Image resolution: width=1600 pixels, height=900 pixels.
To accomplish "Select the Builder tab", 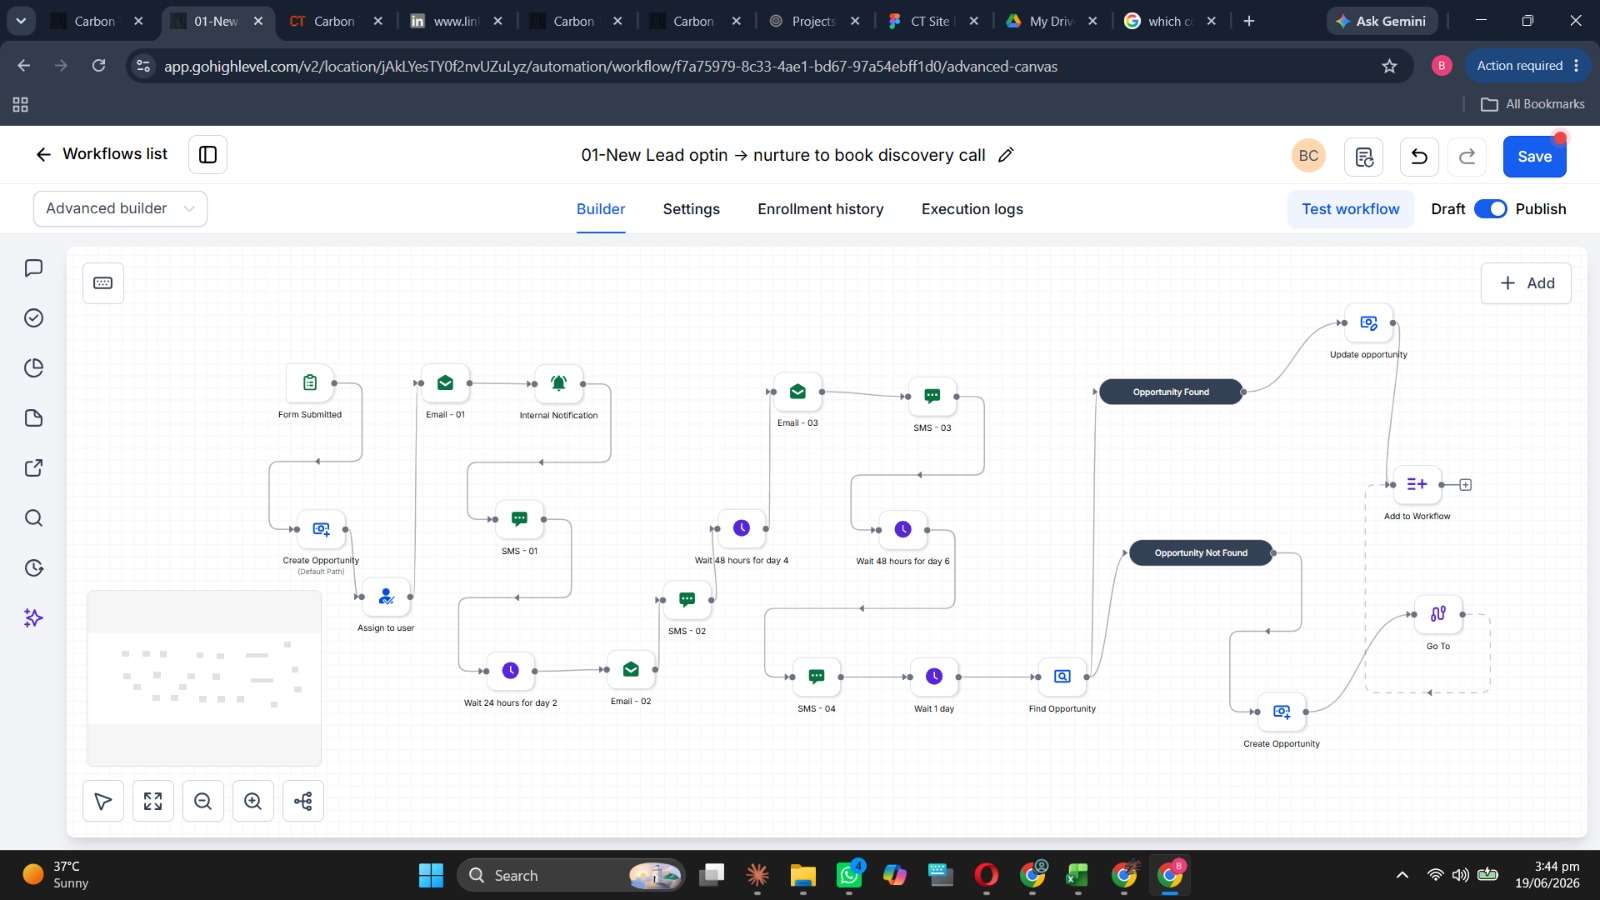I will point(601,209).
